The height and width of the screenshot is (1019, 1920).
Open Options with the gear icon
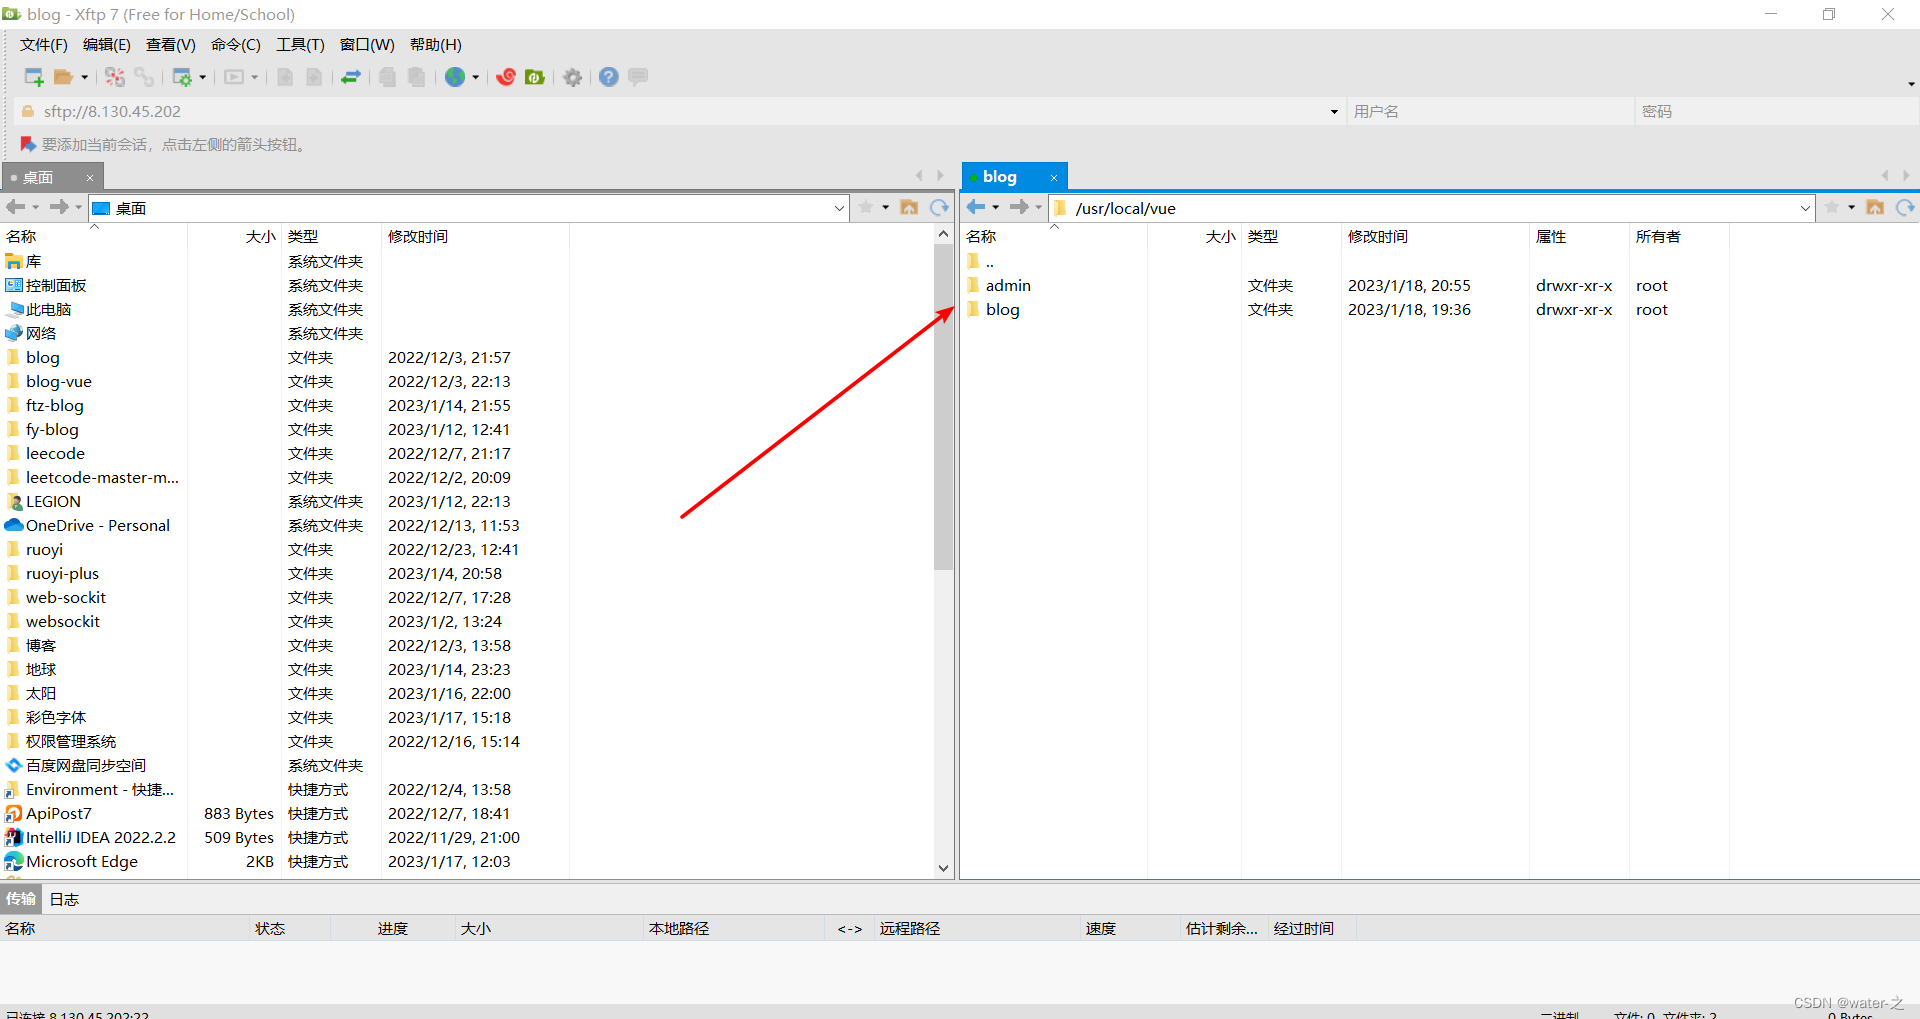(x=573, y=77)
